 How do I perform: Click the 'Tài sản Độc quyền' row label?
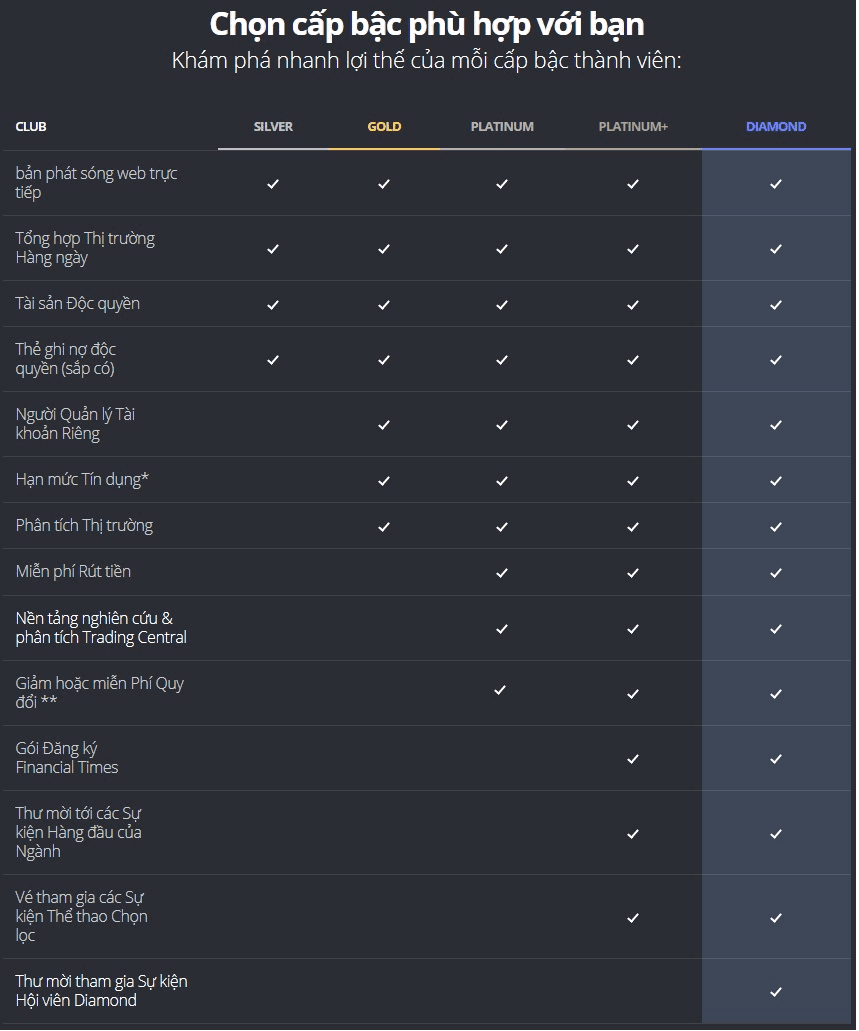point(78,303)
